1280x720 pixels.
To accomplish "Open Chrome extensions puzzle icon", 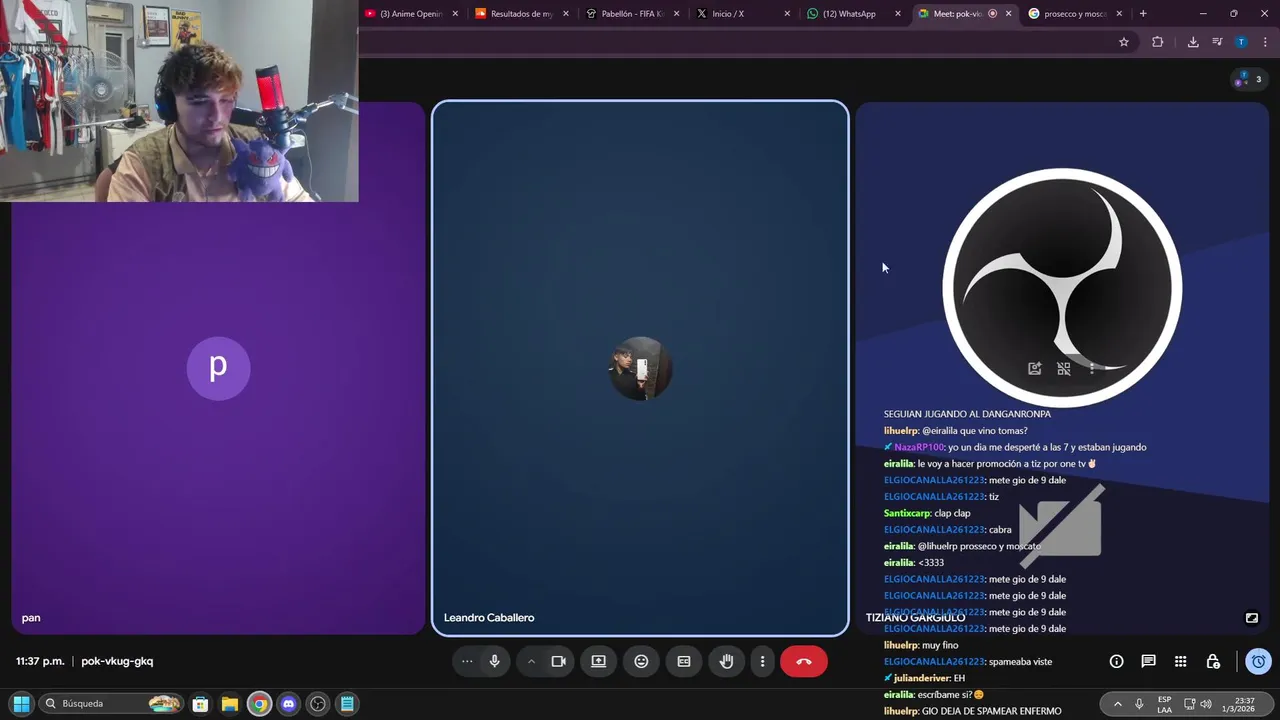I will (x=1158, y=42).
